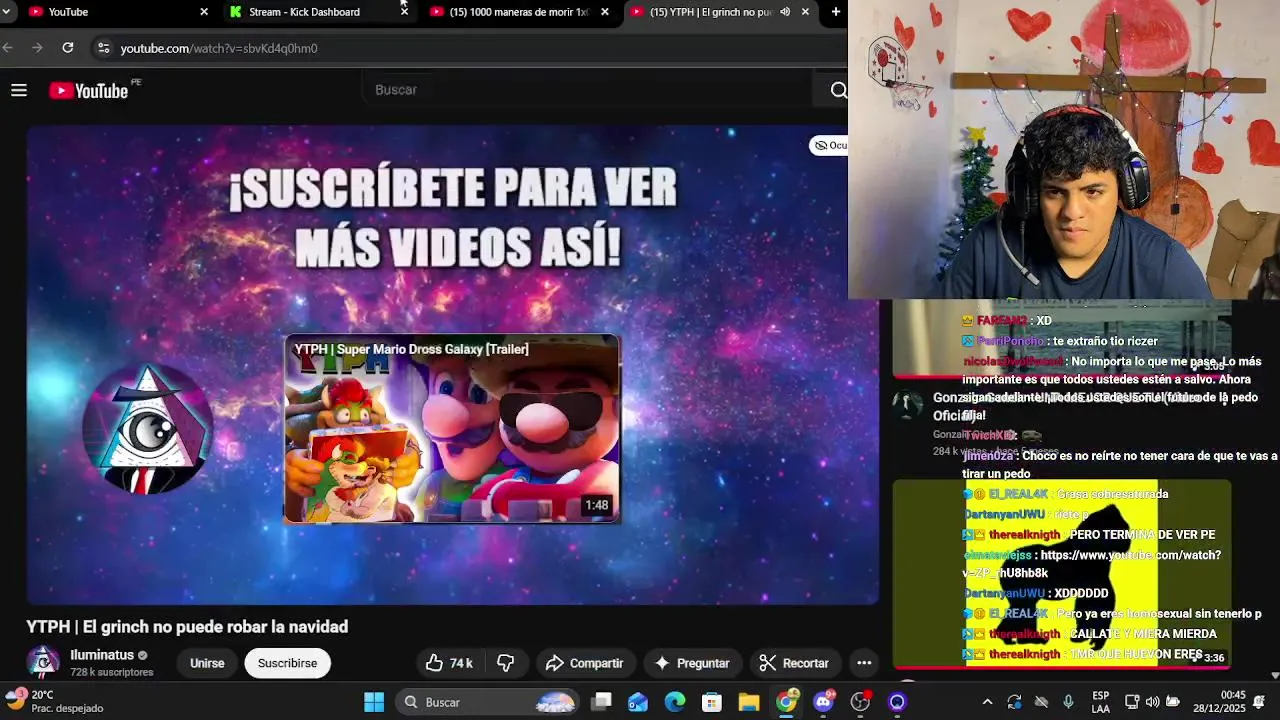Open Microsoft Edge from the taskbar
1280x720 pixels.
pyautogui.click(x=675, y=702)
